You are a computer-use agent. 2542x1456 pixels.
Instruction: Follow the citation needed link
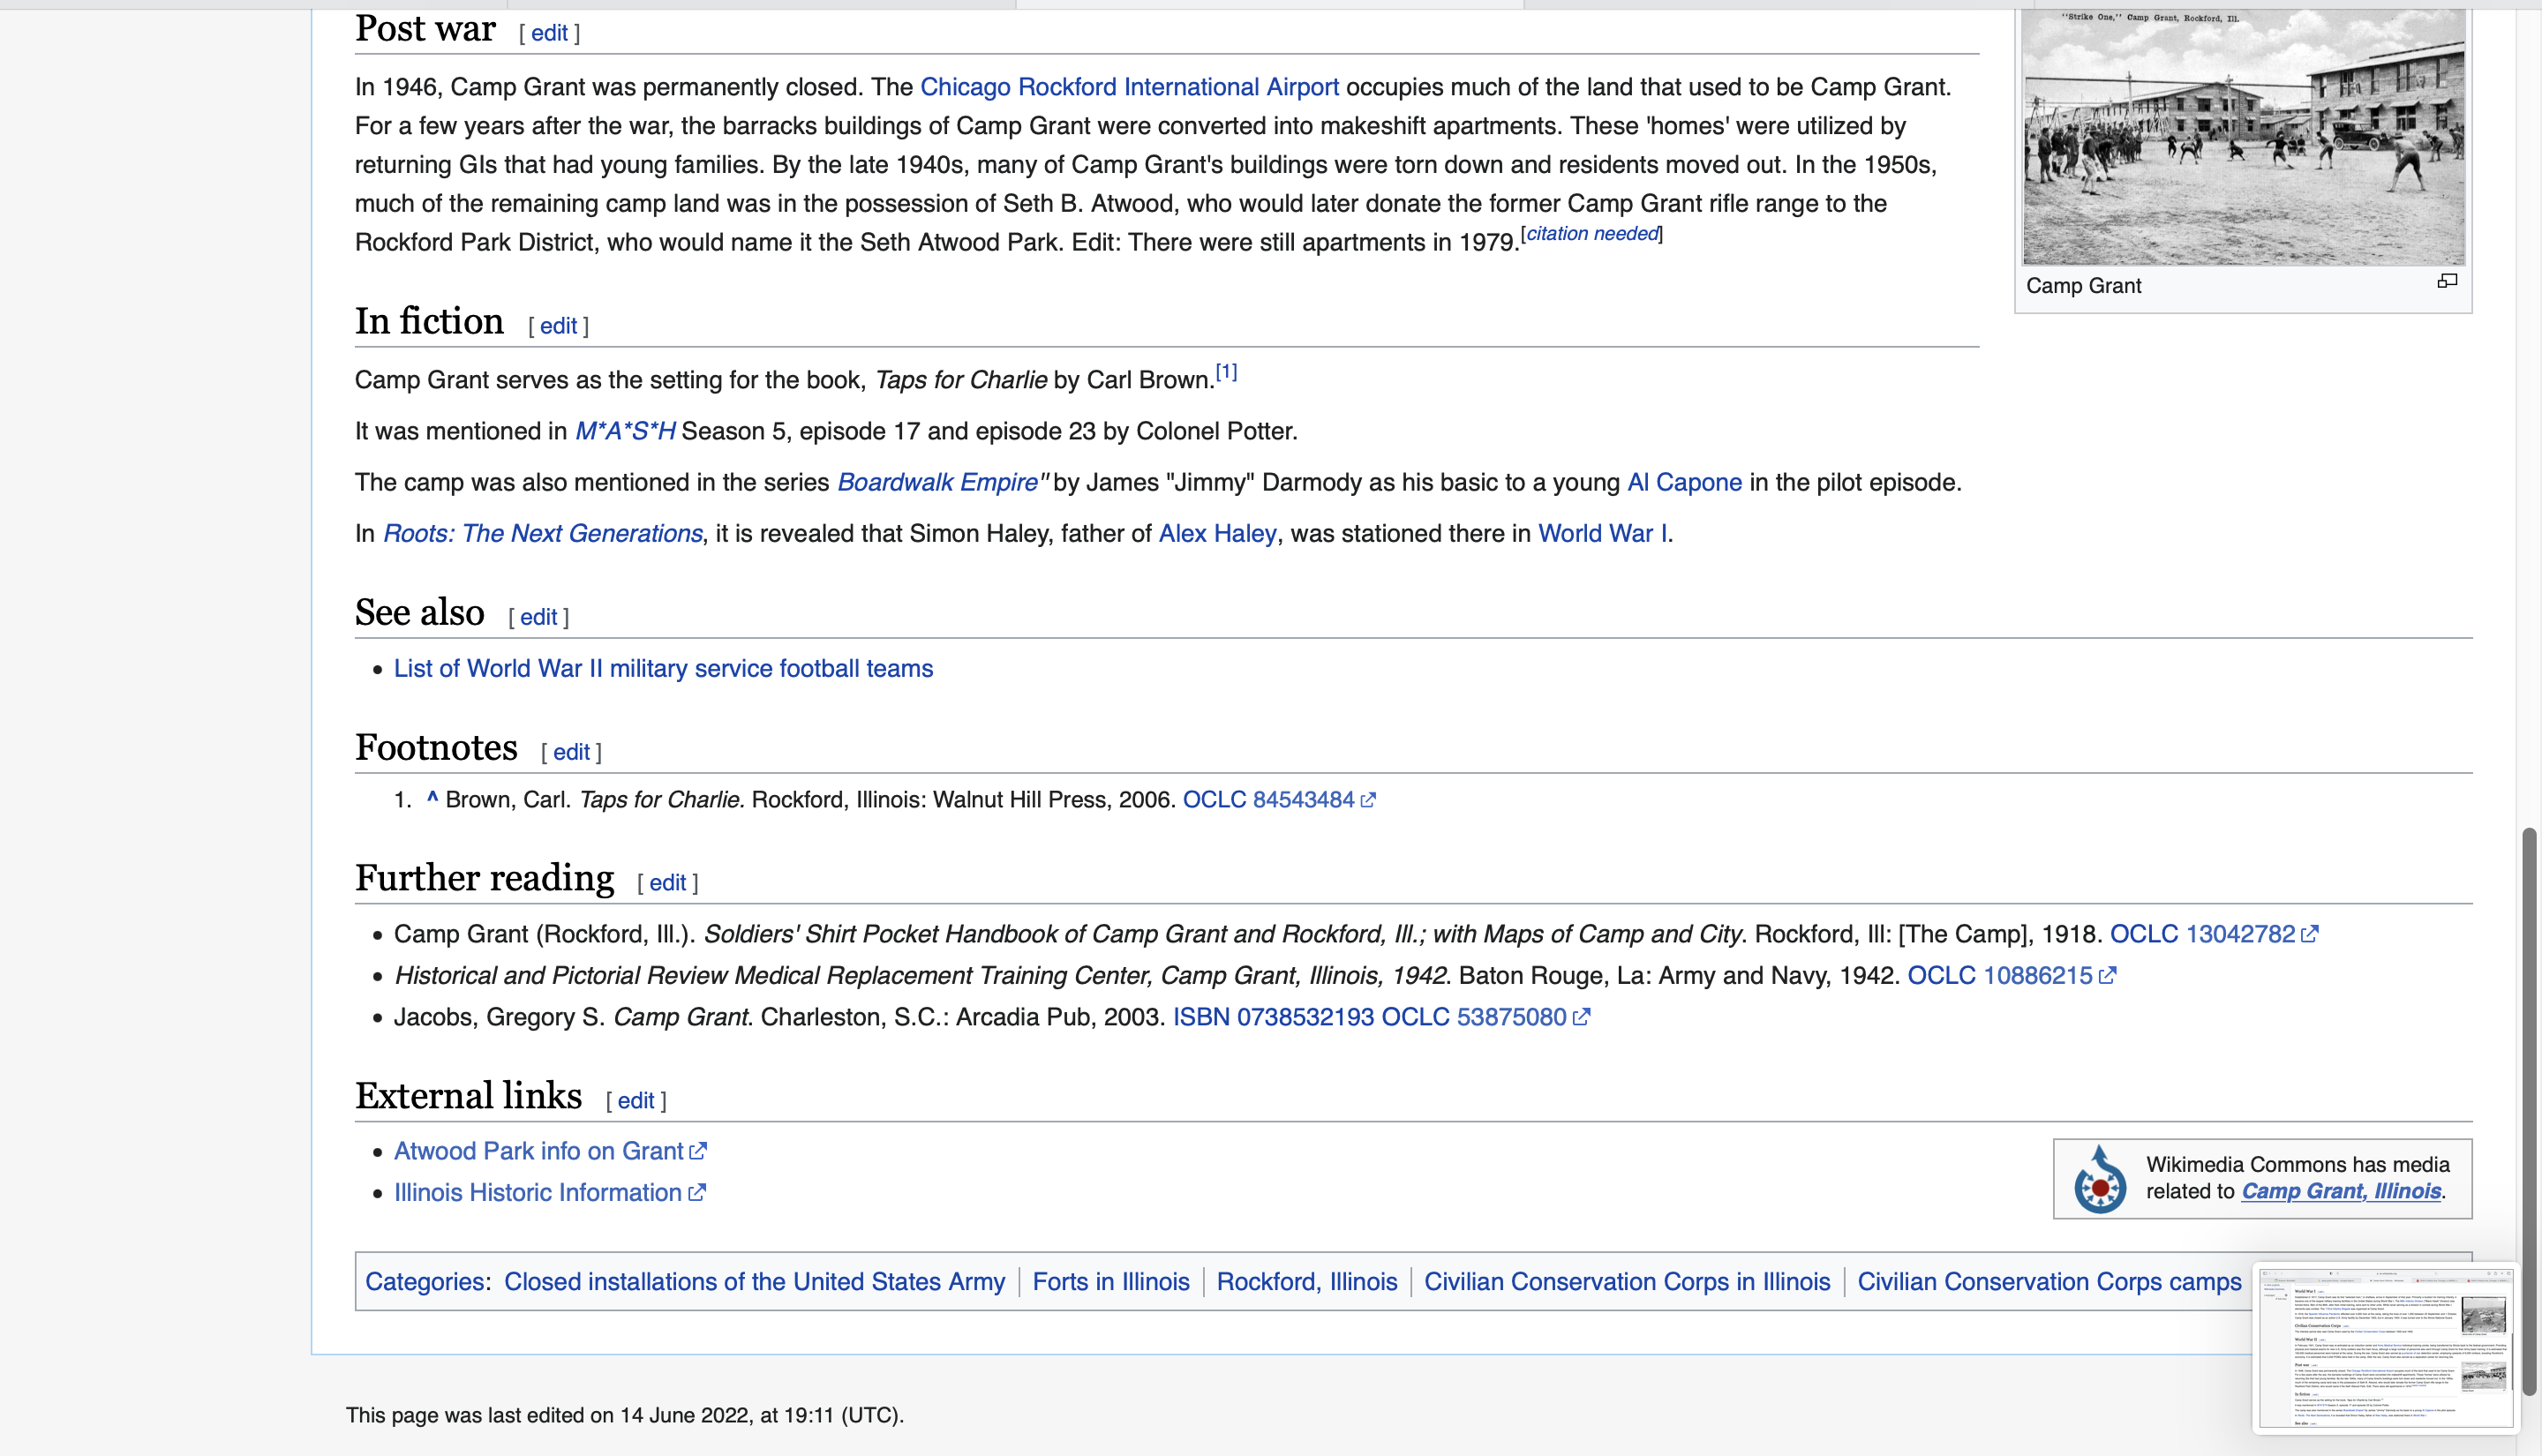pos(1591,234)
